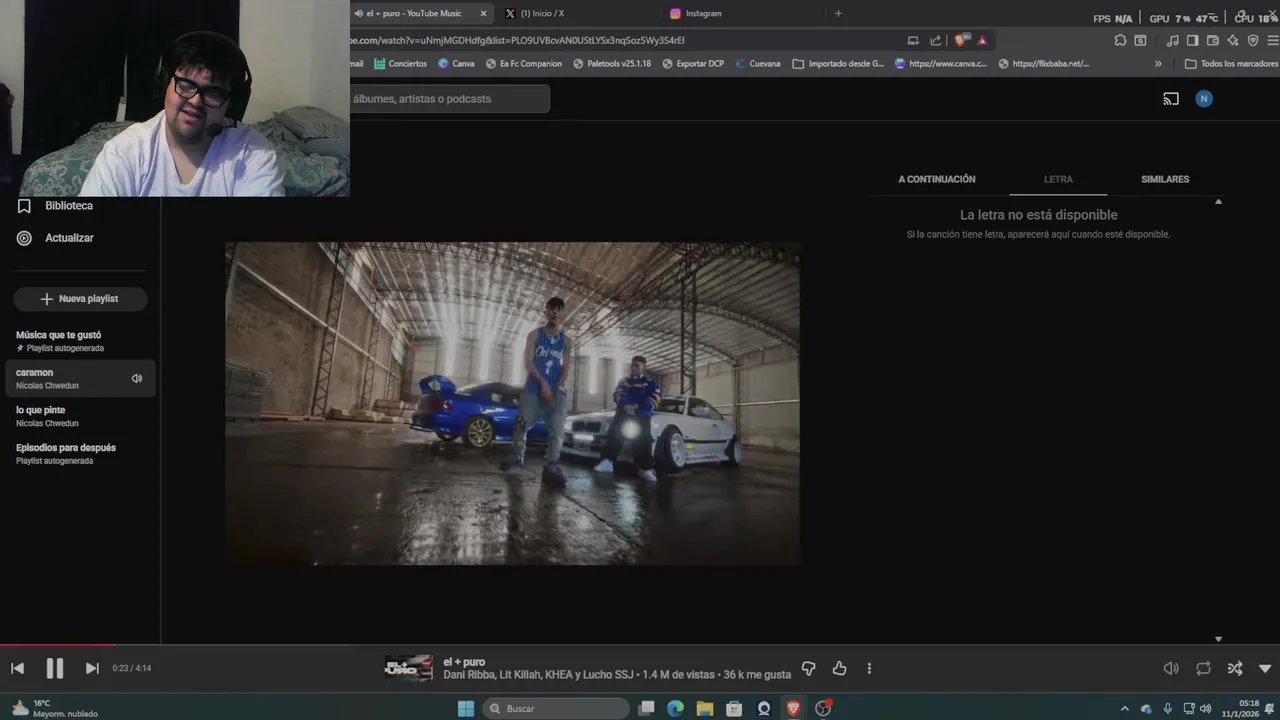Click the browser address bar URL
1280x720 pixels.
pos(517,40)
